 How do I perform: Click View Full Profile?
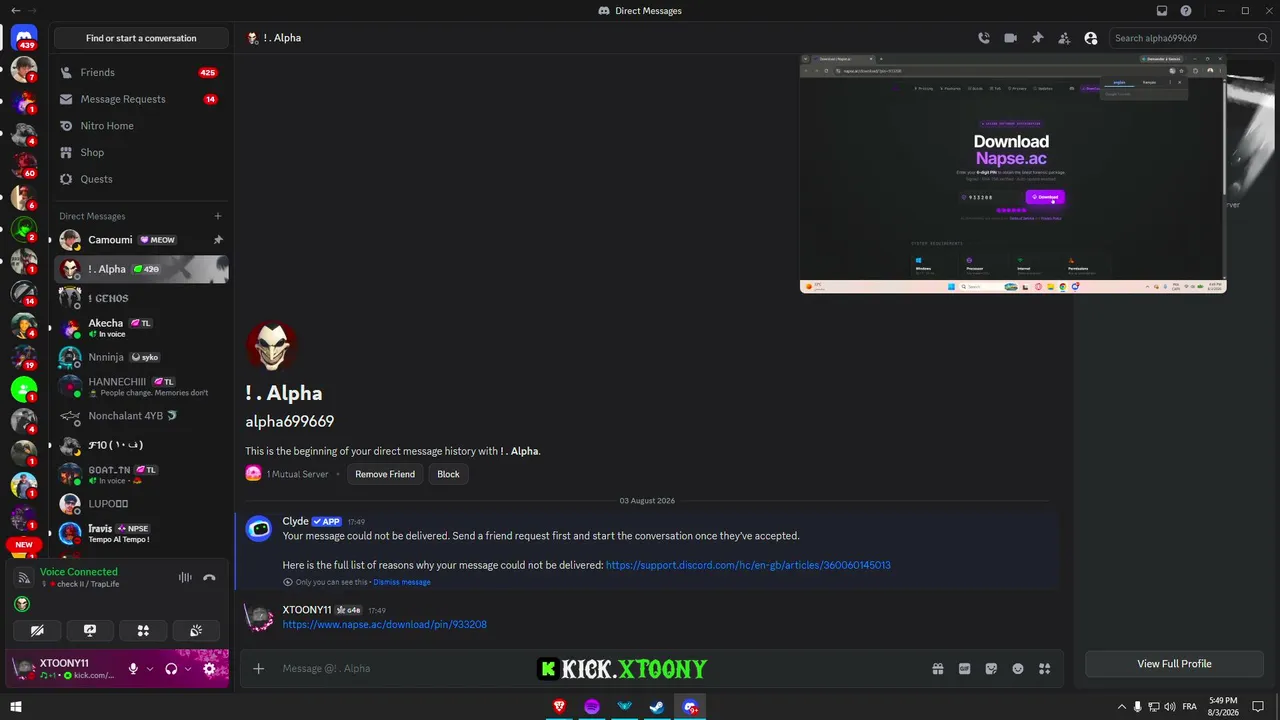click(1174, 664)
